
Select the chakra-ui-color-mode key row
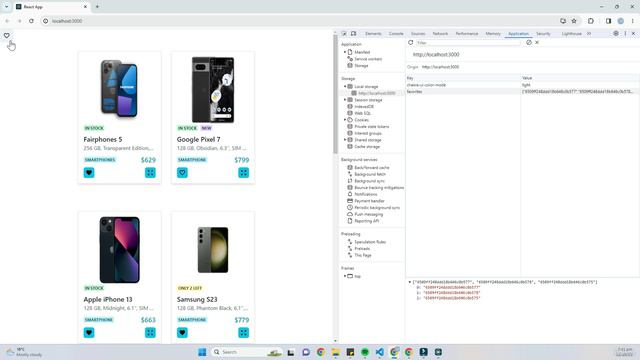click(x=522, y=85)
